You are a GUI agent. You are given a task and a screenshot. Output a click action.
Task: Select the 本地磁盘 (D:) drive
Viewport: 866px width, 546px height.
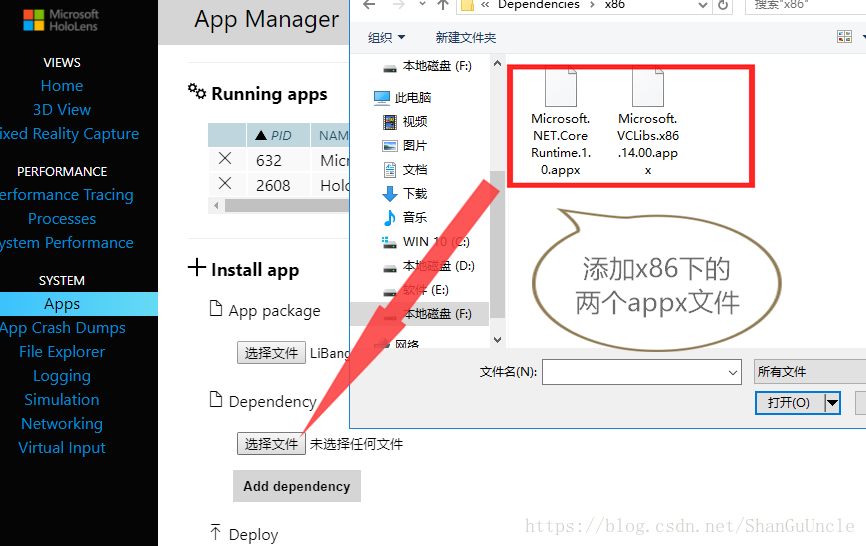[429, 266]
